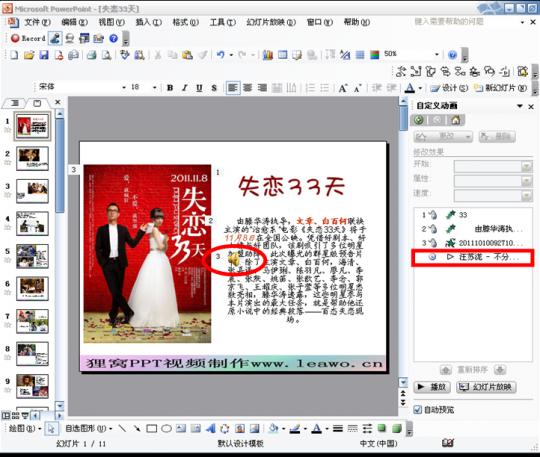Click the red Record button

point(28,38)
